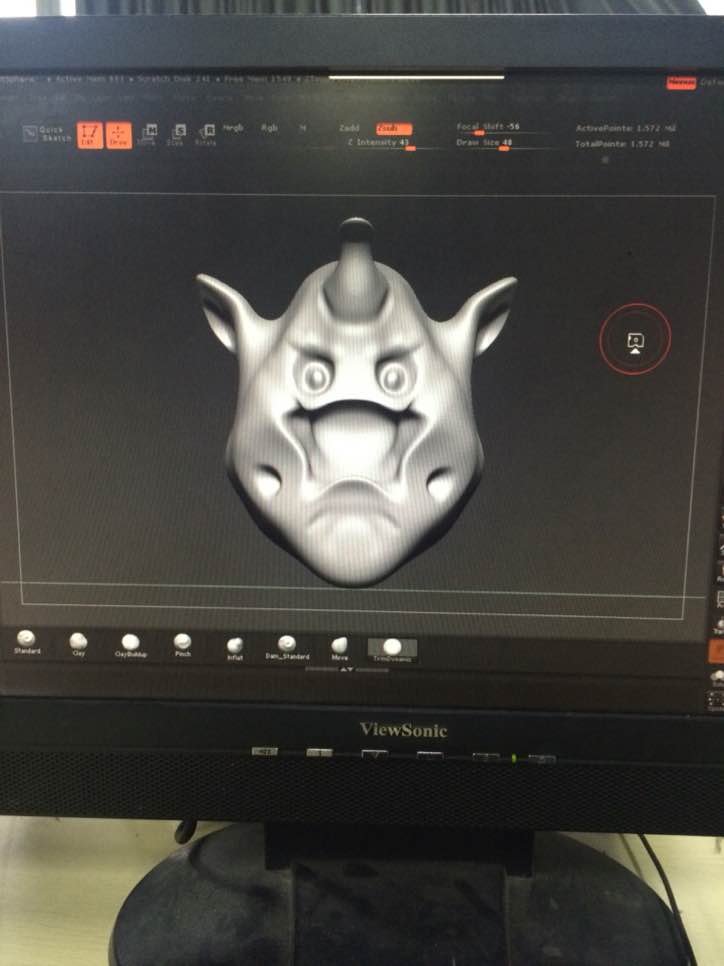Turn on Zadd sculpt mode
The height and width of the screenshot is (966, 724).
(x=349, y=128)
